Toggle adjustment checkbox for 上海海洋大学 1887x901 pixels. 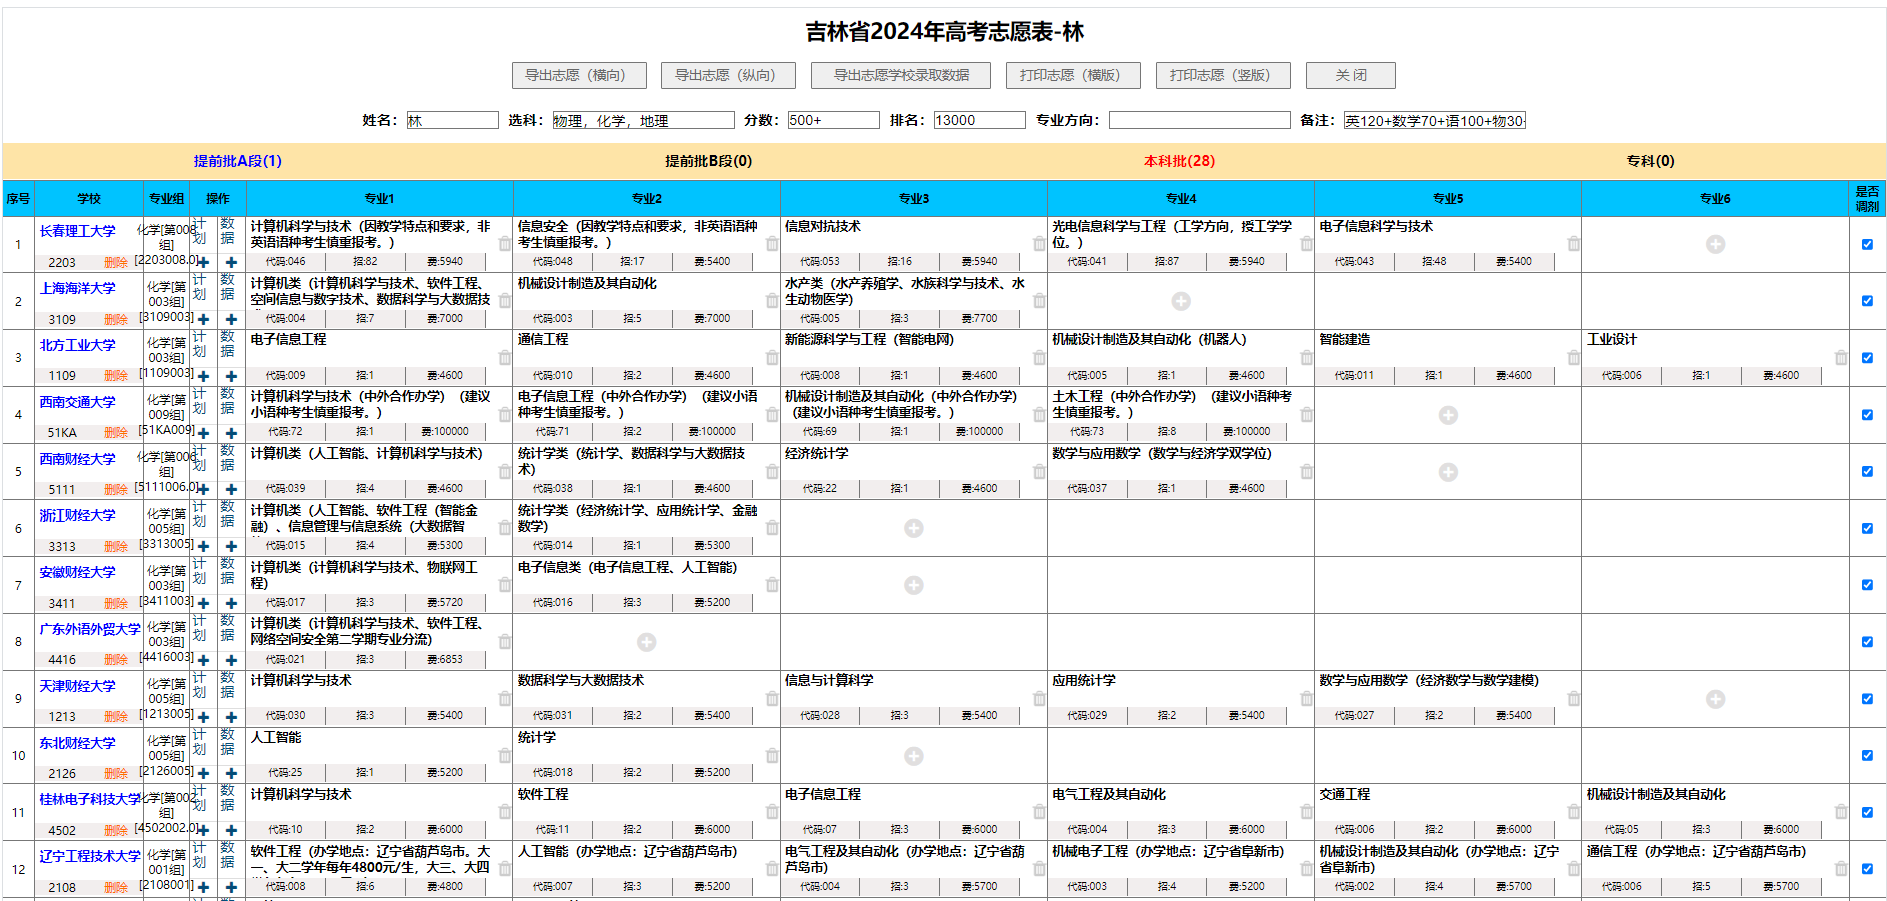click(x=1867, y=301)
